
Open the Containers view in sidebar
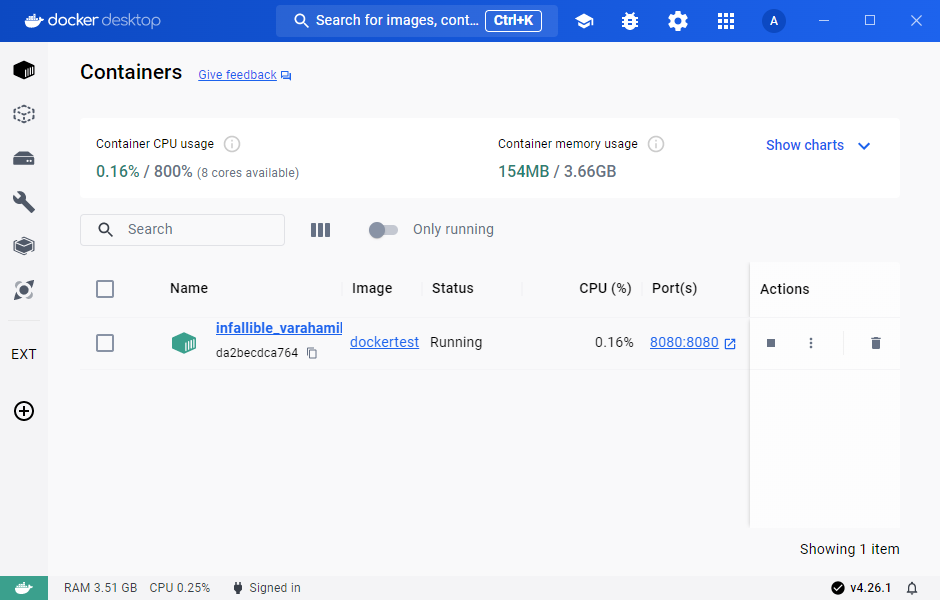pos(24,70)
